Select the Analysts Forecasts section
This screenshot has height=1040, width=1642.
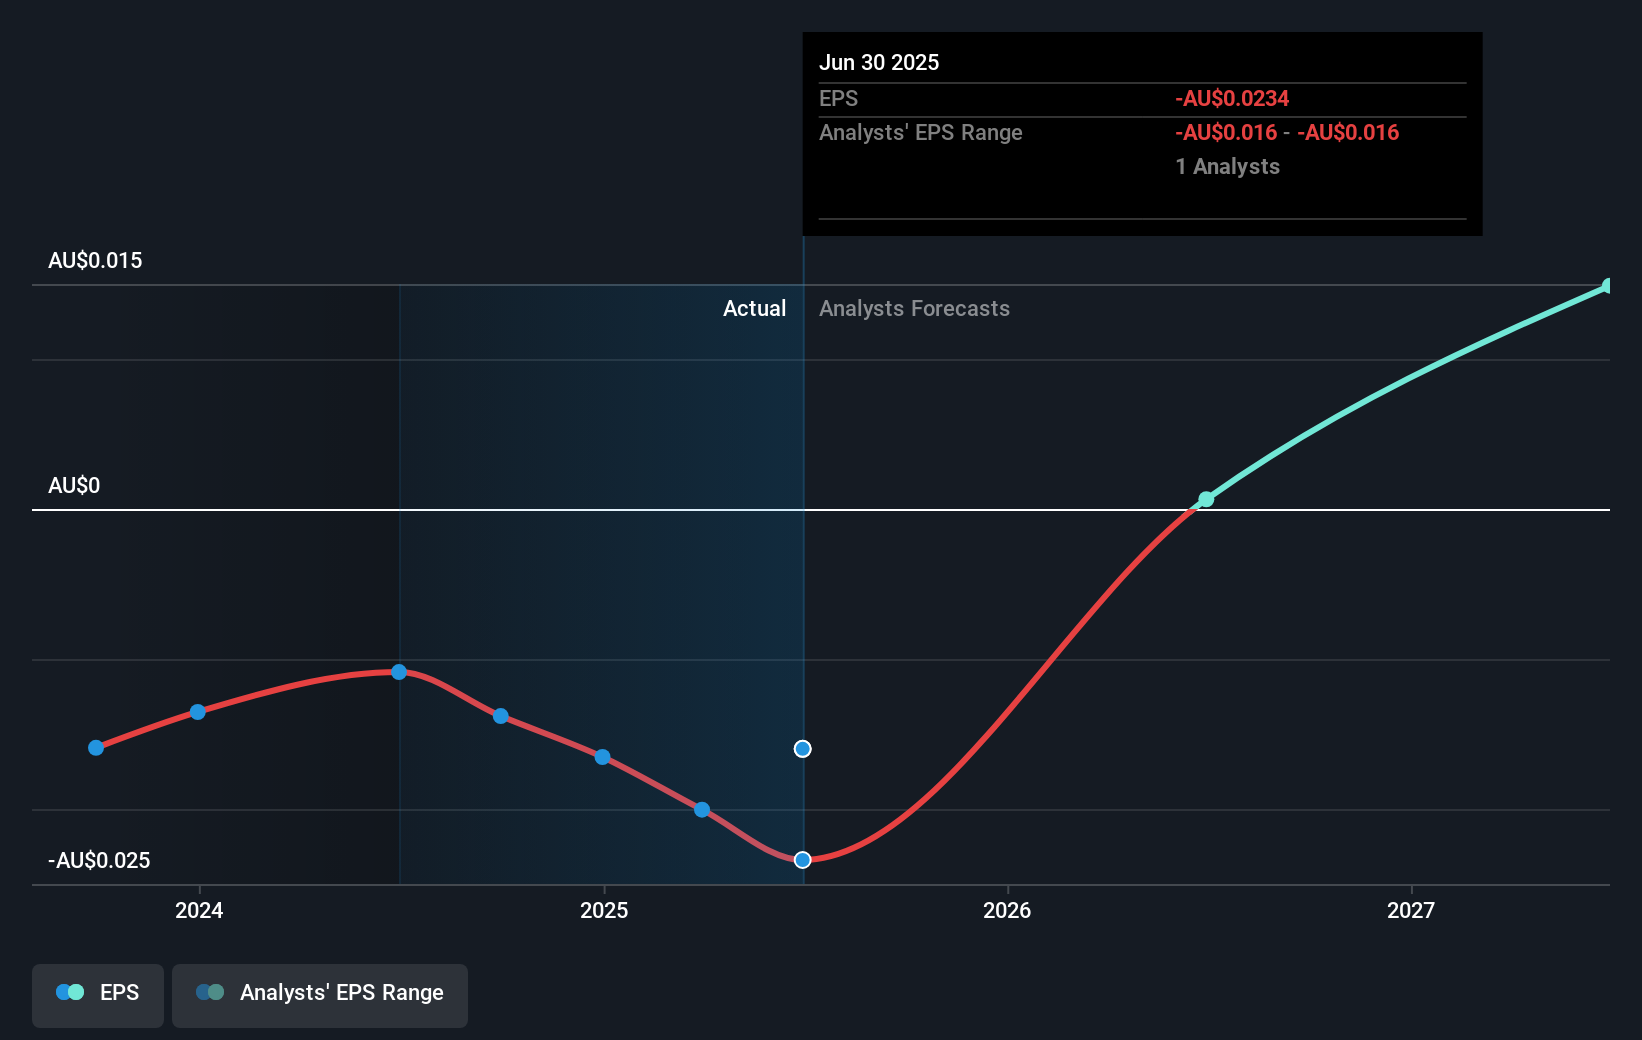tap(913, 308)
